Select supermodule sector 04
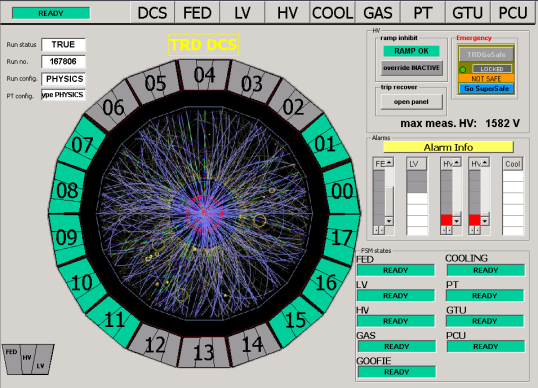 tap(205, 75)
